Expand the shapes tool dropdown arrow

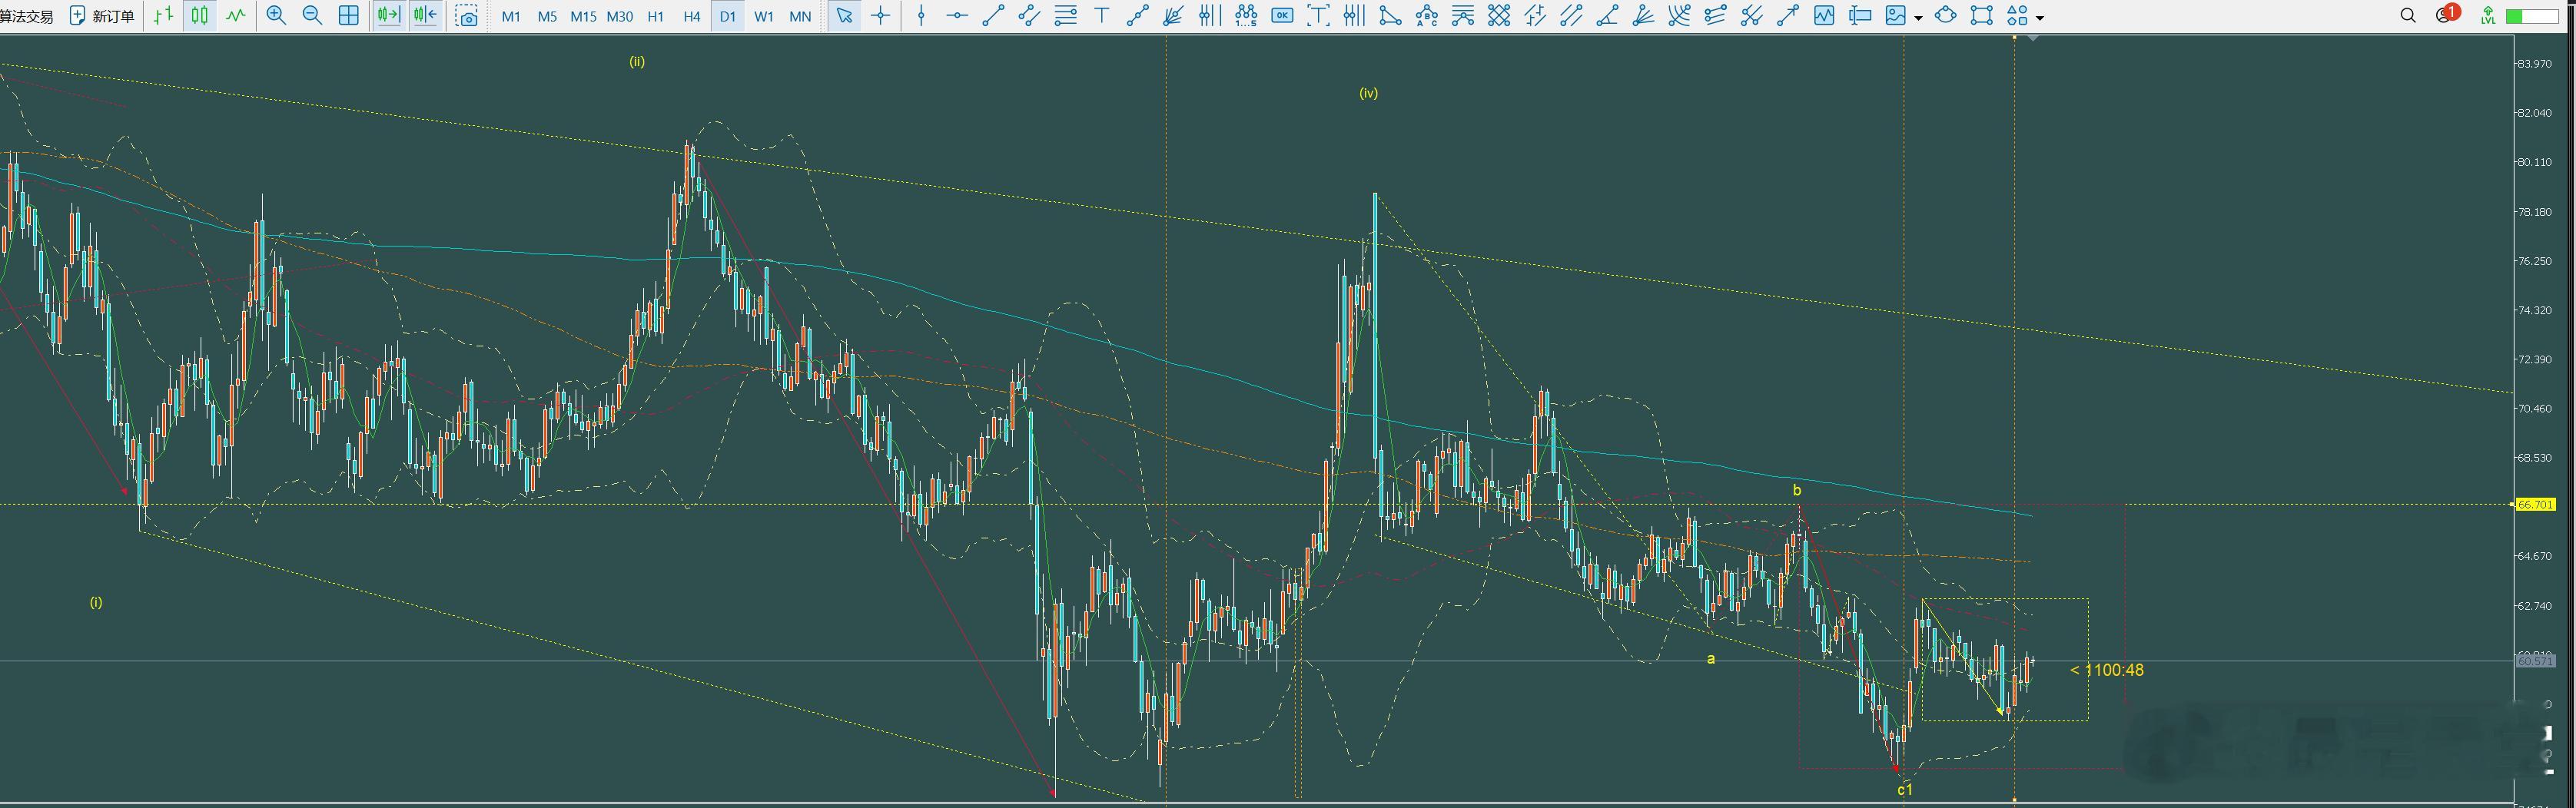[2040, 17]
